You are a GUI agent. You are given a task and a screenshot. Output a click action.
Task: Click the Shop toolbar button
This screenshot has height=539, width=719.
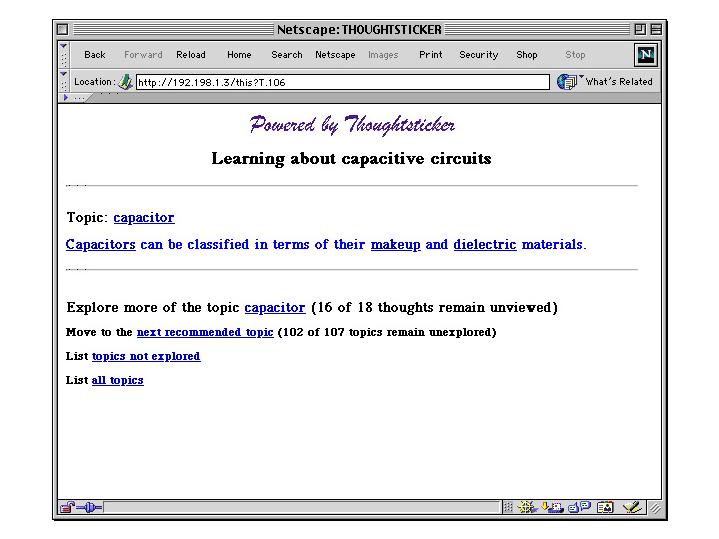click(526, 55)
